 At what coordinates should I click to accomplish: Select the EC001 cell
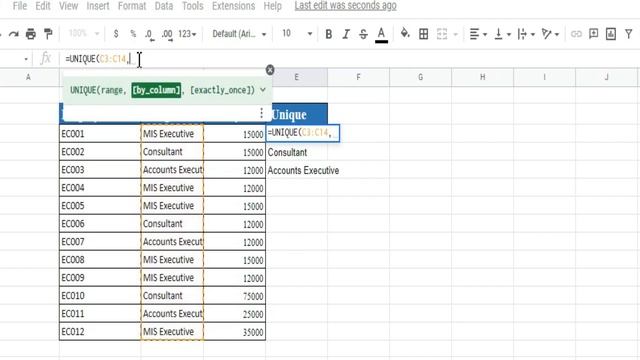click(x=100, y=134)
